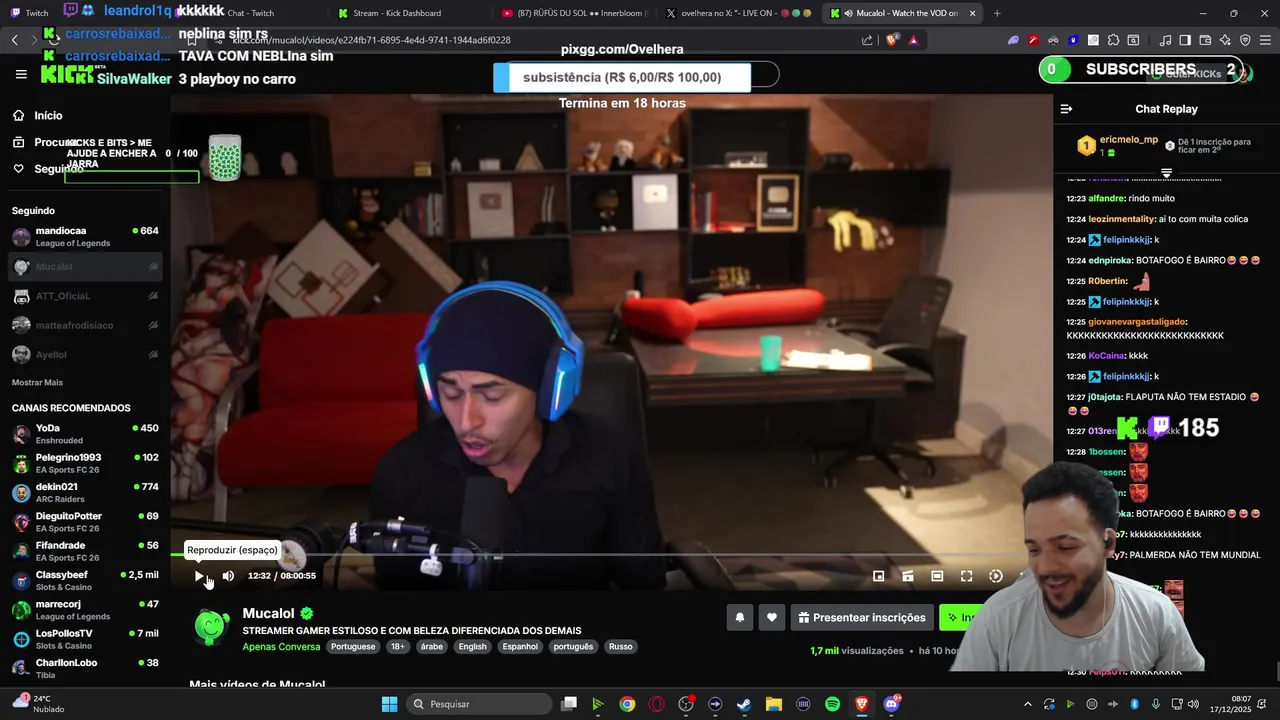Open the Apenas Conversa category link
This screenshot has height=720, width=1280.
[x=281, y=647]
